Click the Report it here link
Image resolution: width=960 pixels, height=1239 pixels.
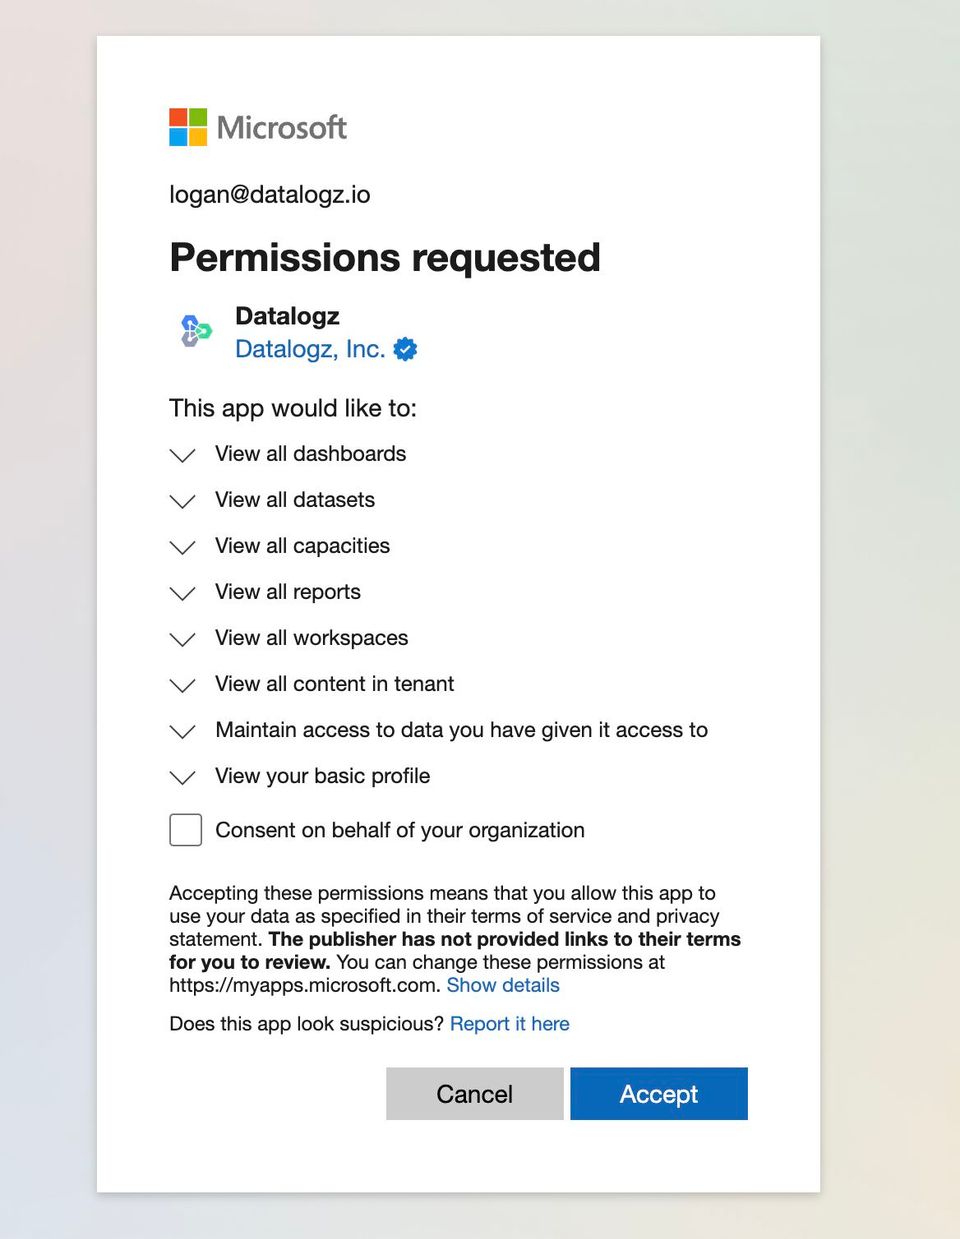tap(509, 1024)
